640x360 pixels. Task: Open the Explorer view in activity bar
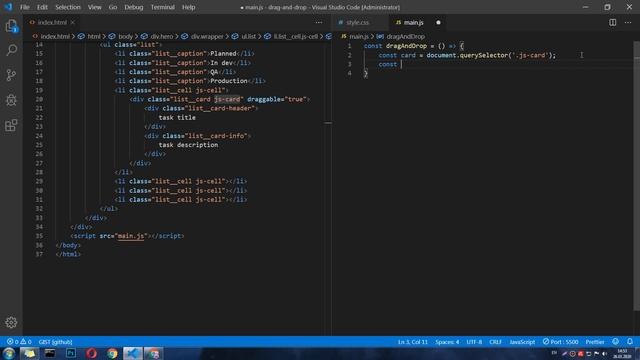click(x=11, y=26)
